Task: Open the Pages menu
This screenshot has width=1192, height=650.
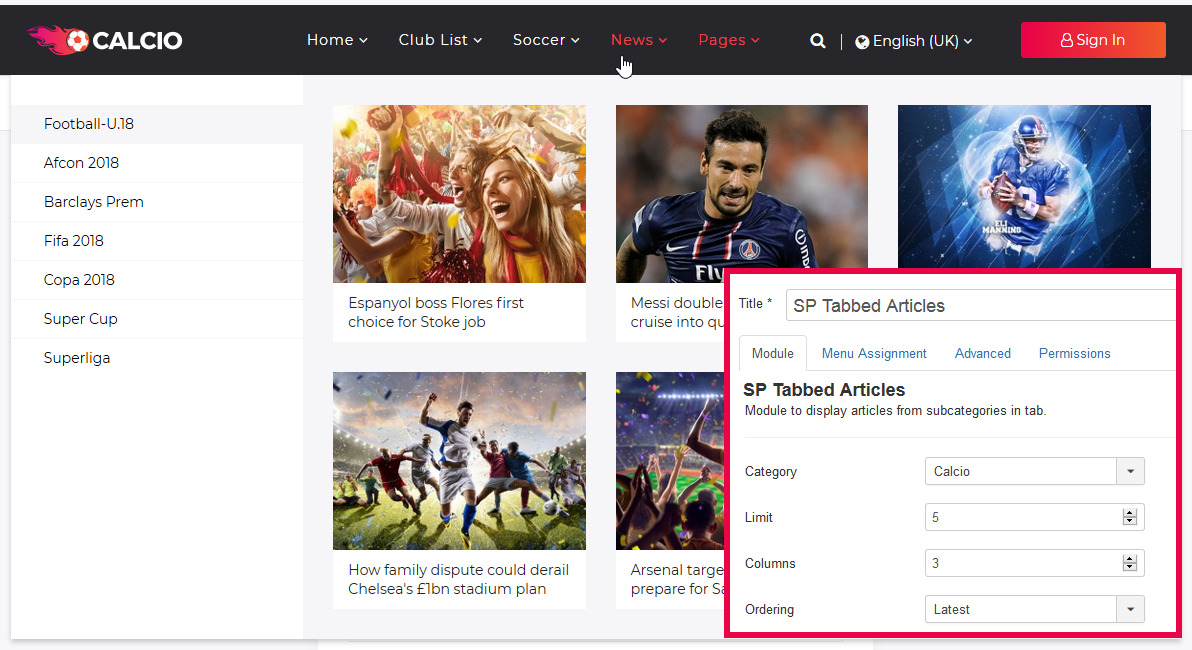Action: click(728, 40)
